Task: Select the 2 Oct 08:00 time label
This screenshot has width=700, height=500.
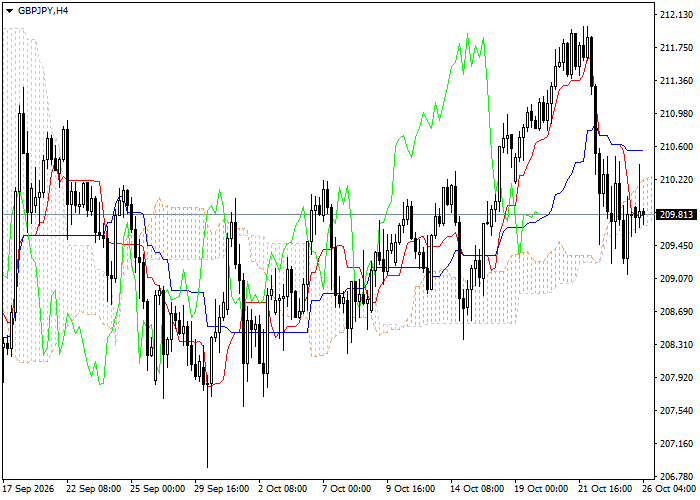Action: pos(283,489)
